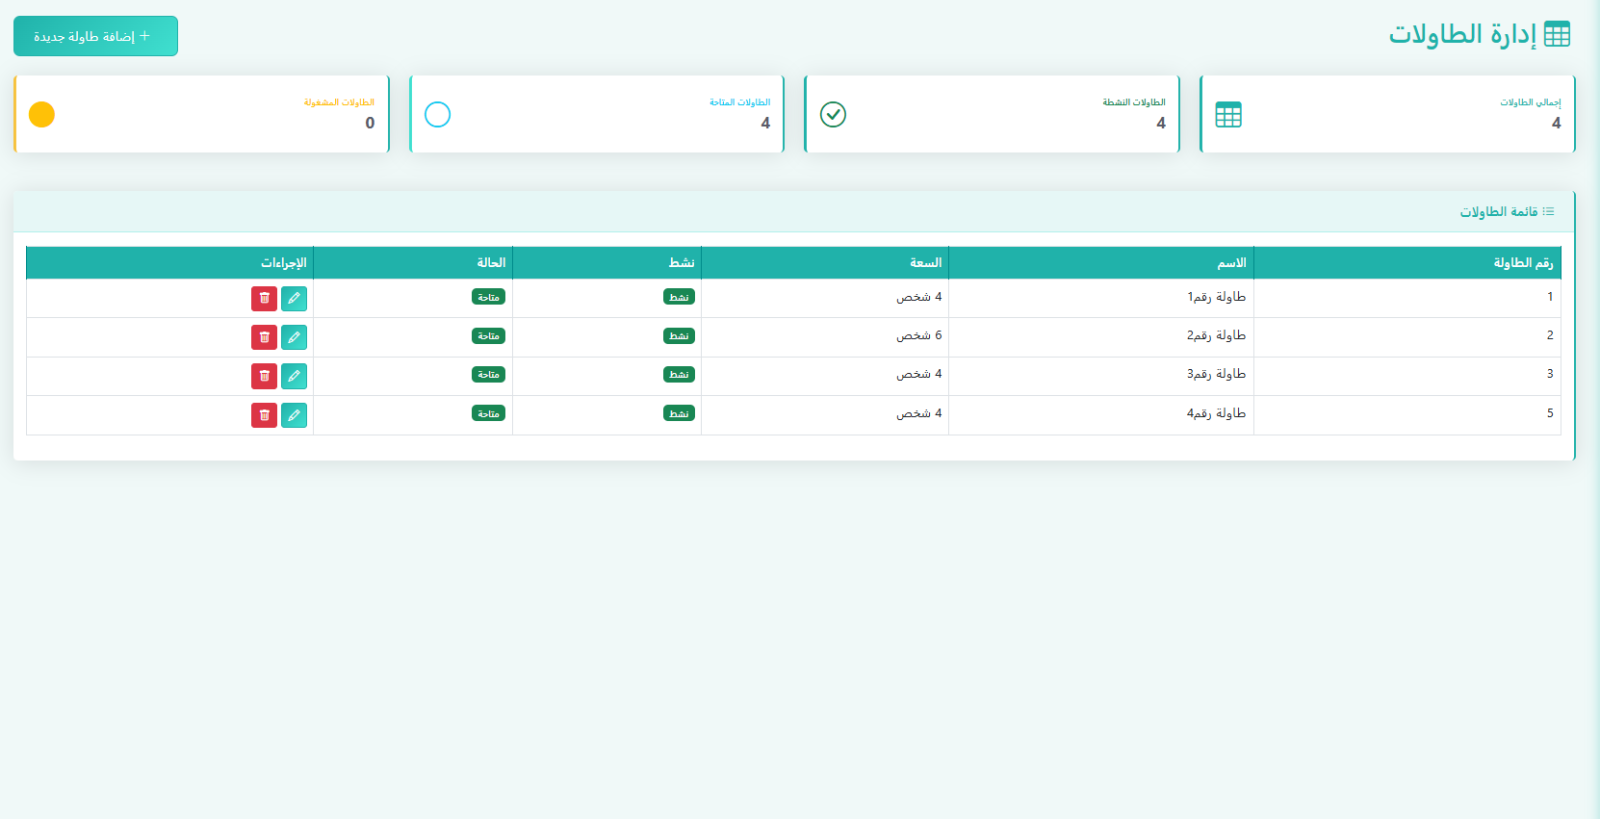Delete طاولة رقم4 with trash icon

[x=264, y=415]
